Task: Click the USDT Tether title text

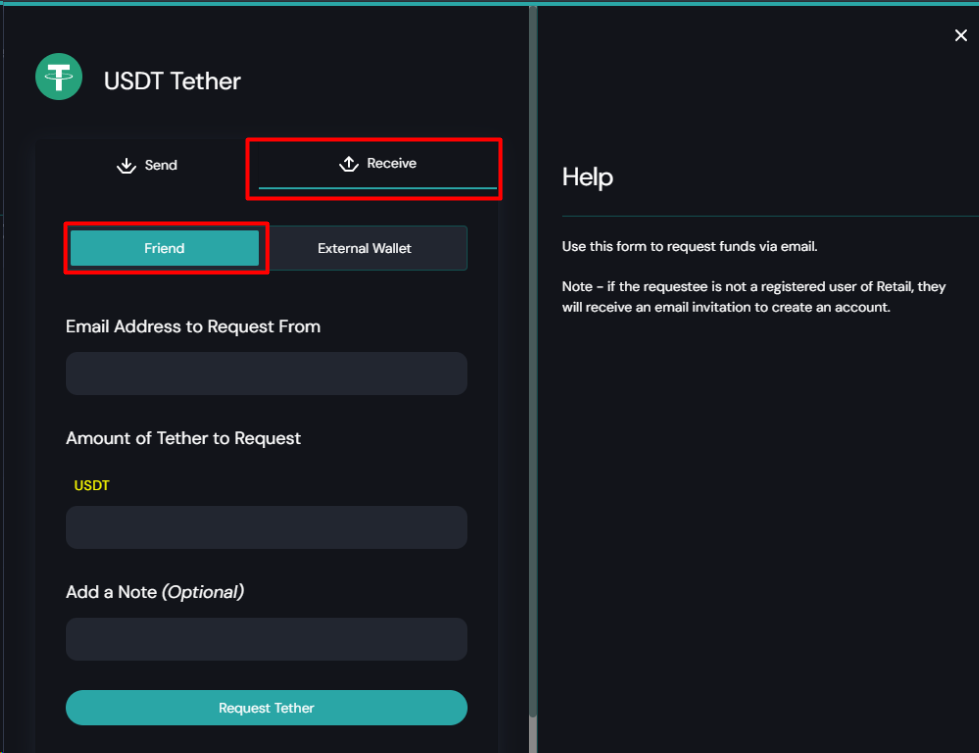Action: tap(172, 81)
